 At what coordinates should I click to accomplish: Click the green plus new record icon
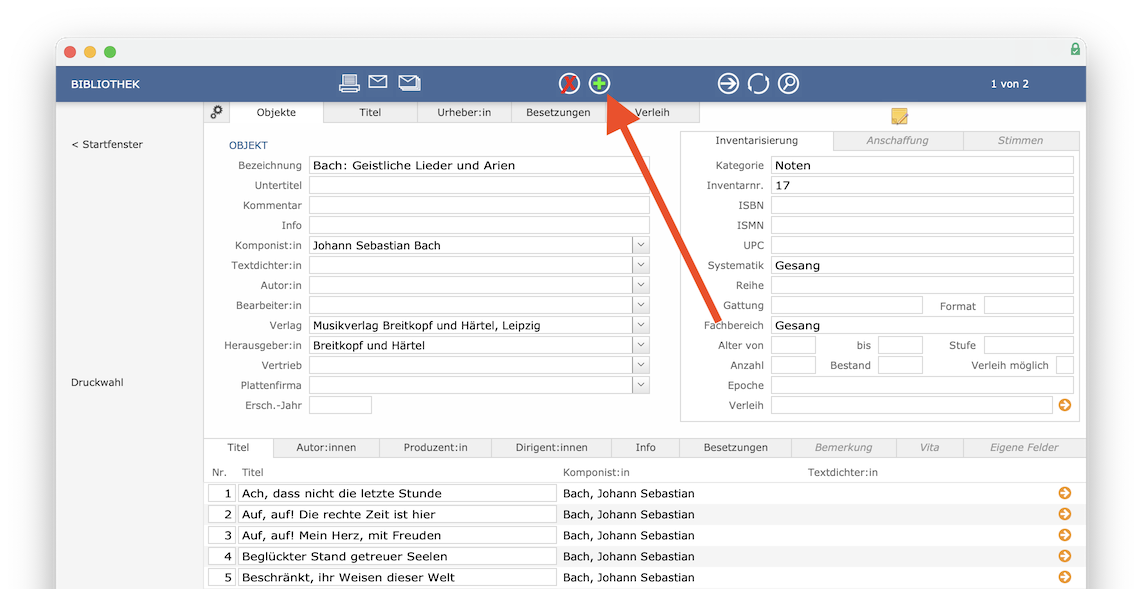tap(599, 84)
